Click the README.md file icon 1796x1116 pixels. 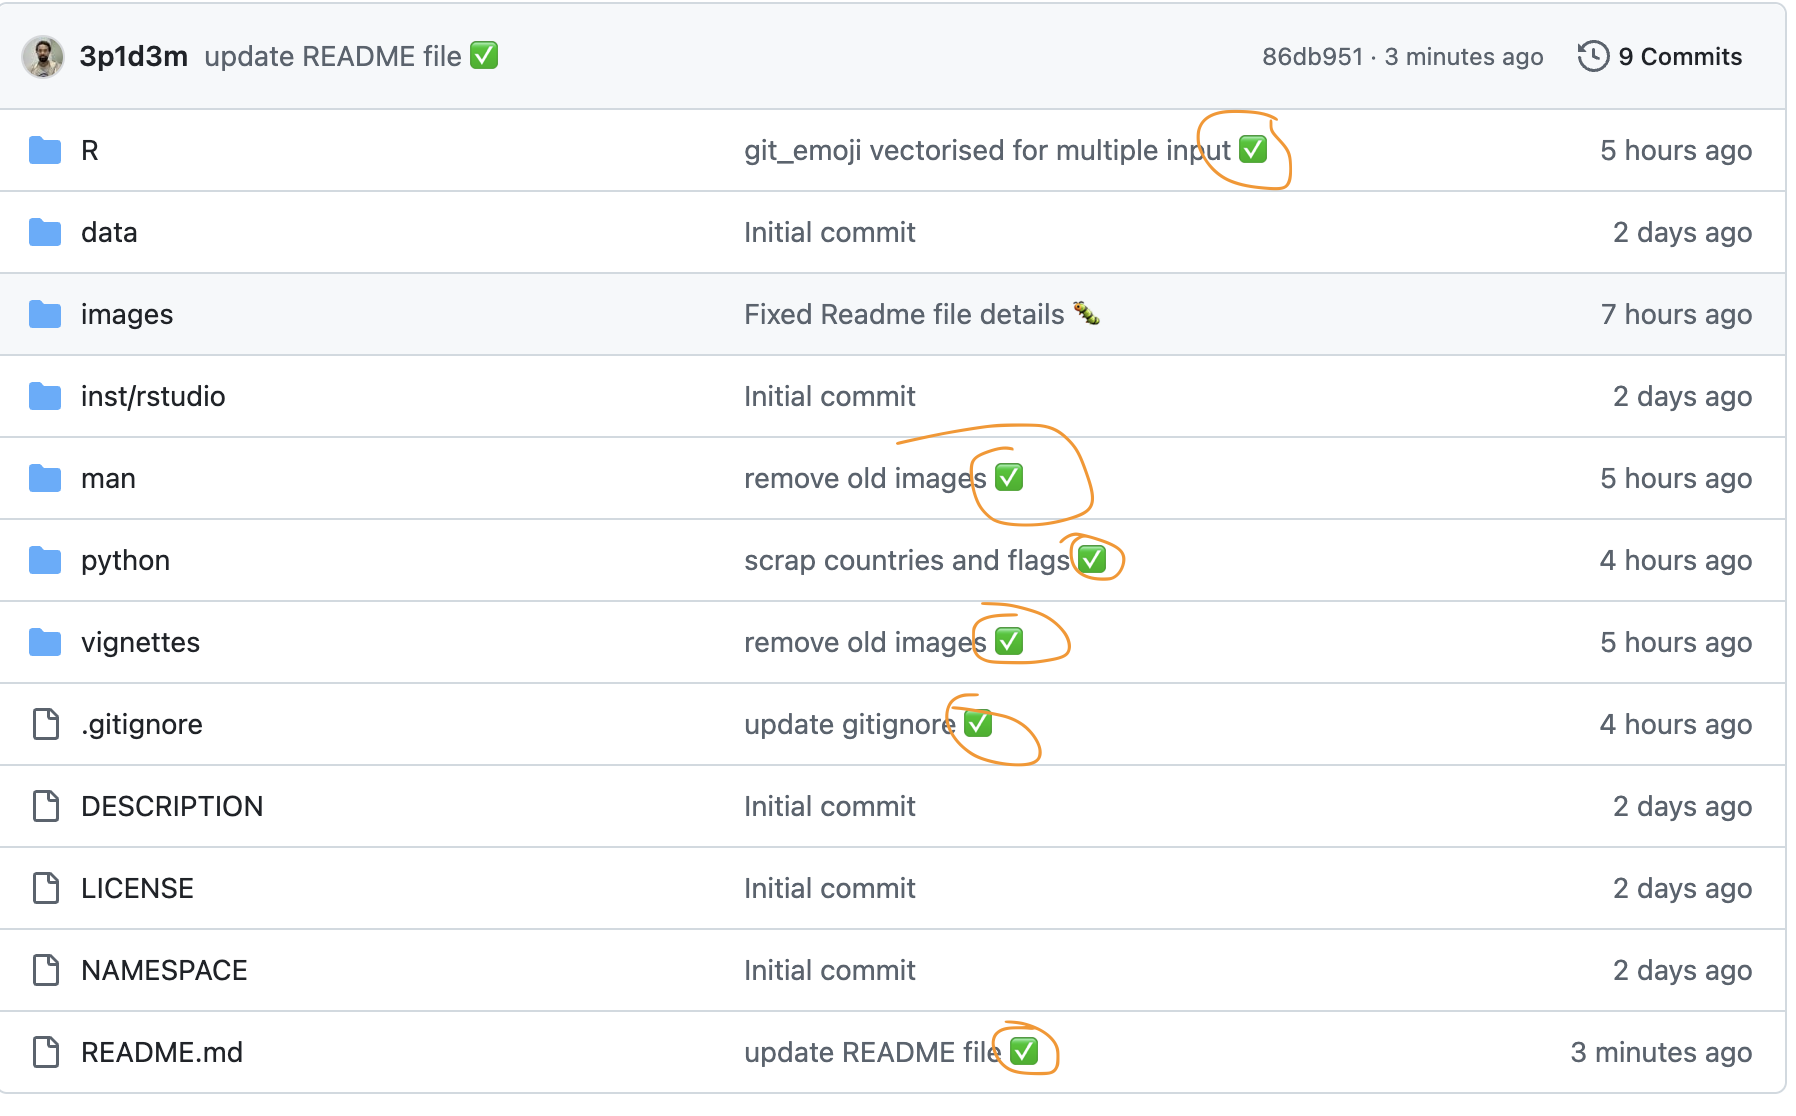46,1052
